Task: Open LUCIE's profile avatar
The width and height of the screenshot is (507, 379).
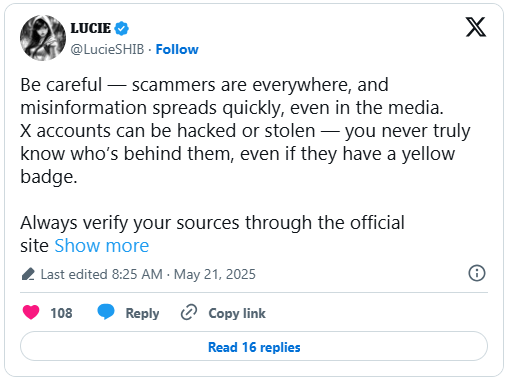Action: [x=43, y=38]
